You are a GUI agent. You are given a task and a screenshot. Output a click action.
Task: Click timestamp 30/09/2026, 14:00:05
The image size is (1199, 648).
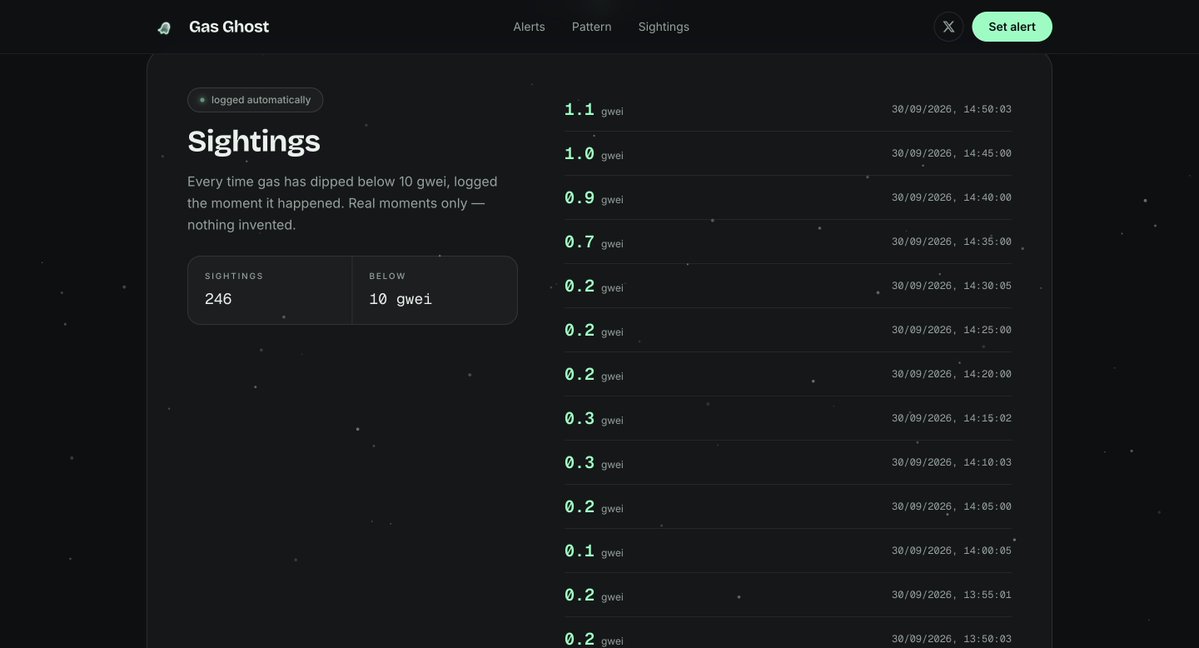pyautogui.click(x=950, y=551)
